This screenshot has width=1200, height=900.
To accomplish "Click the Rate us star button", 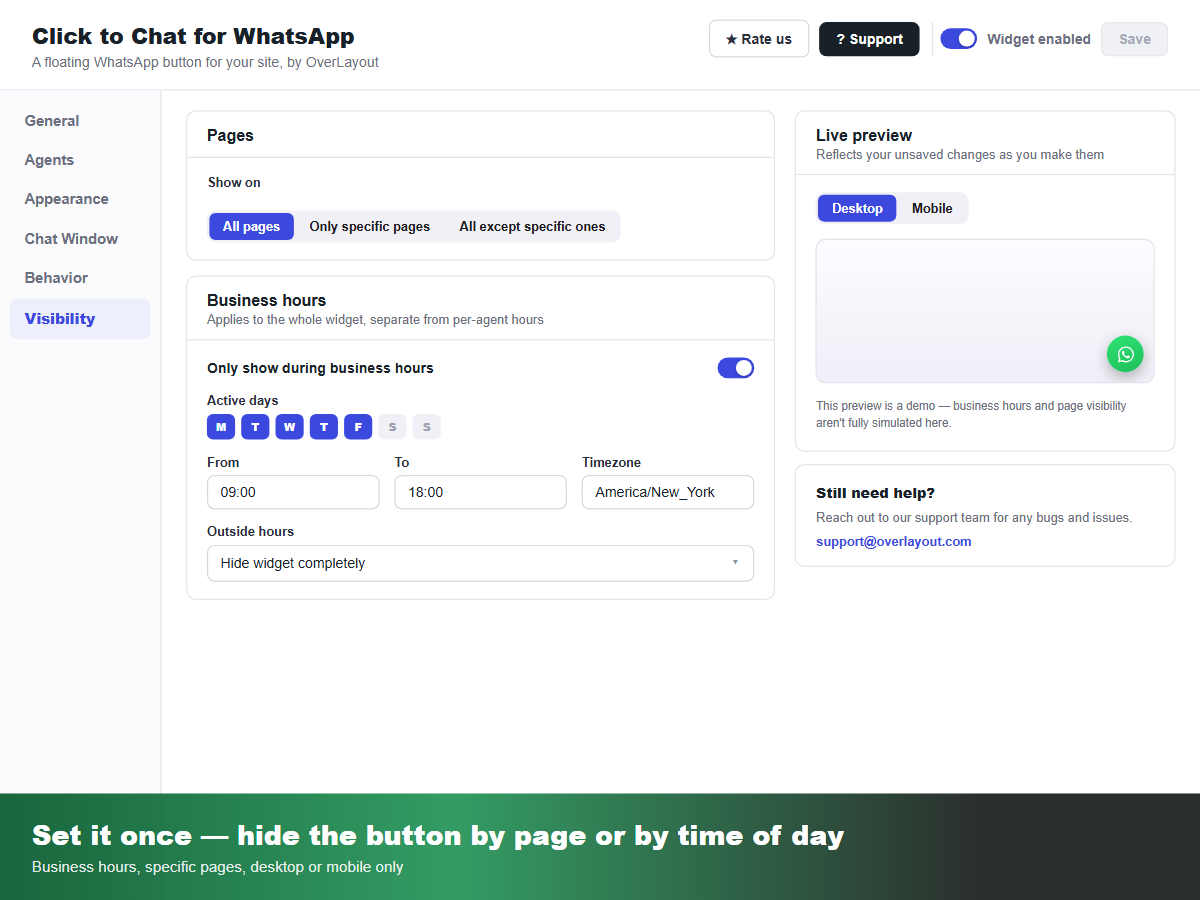I will (759, 39).
